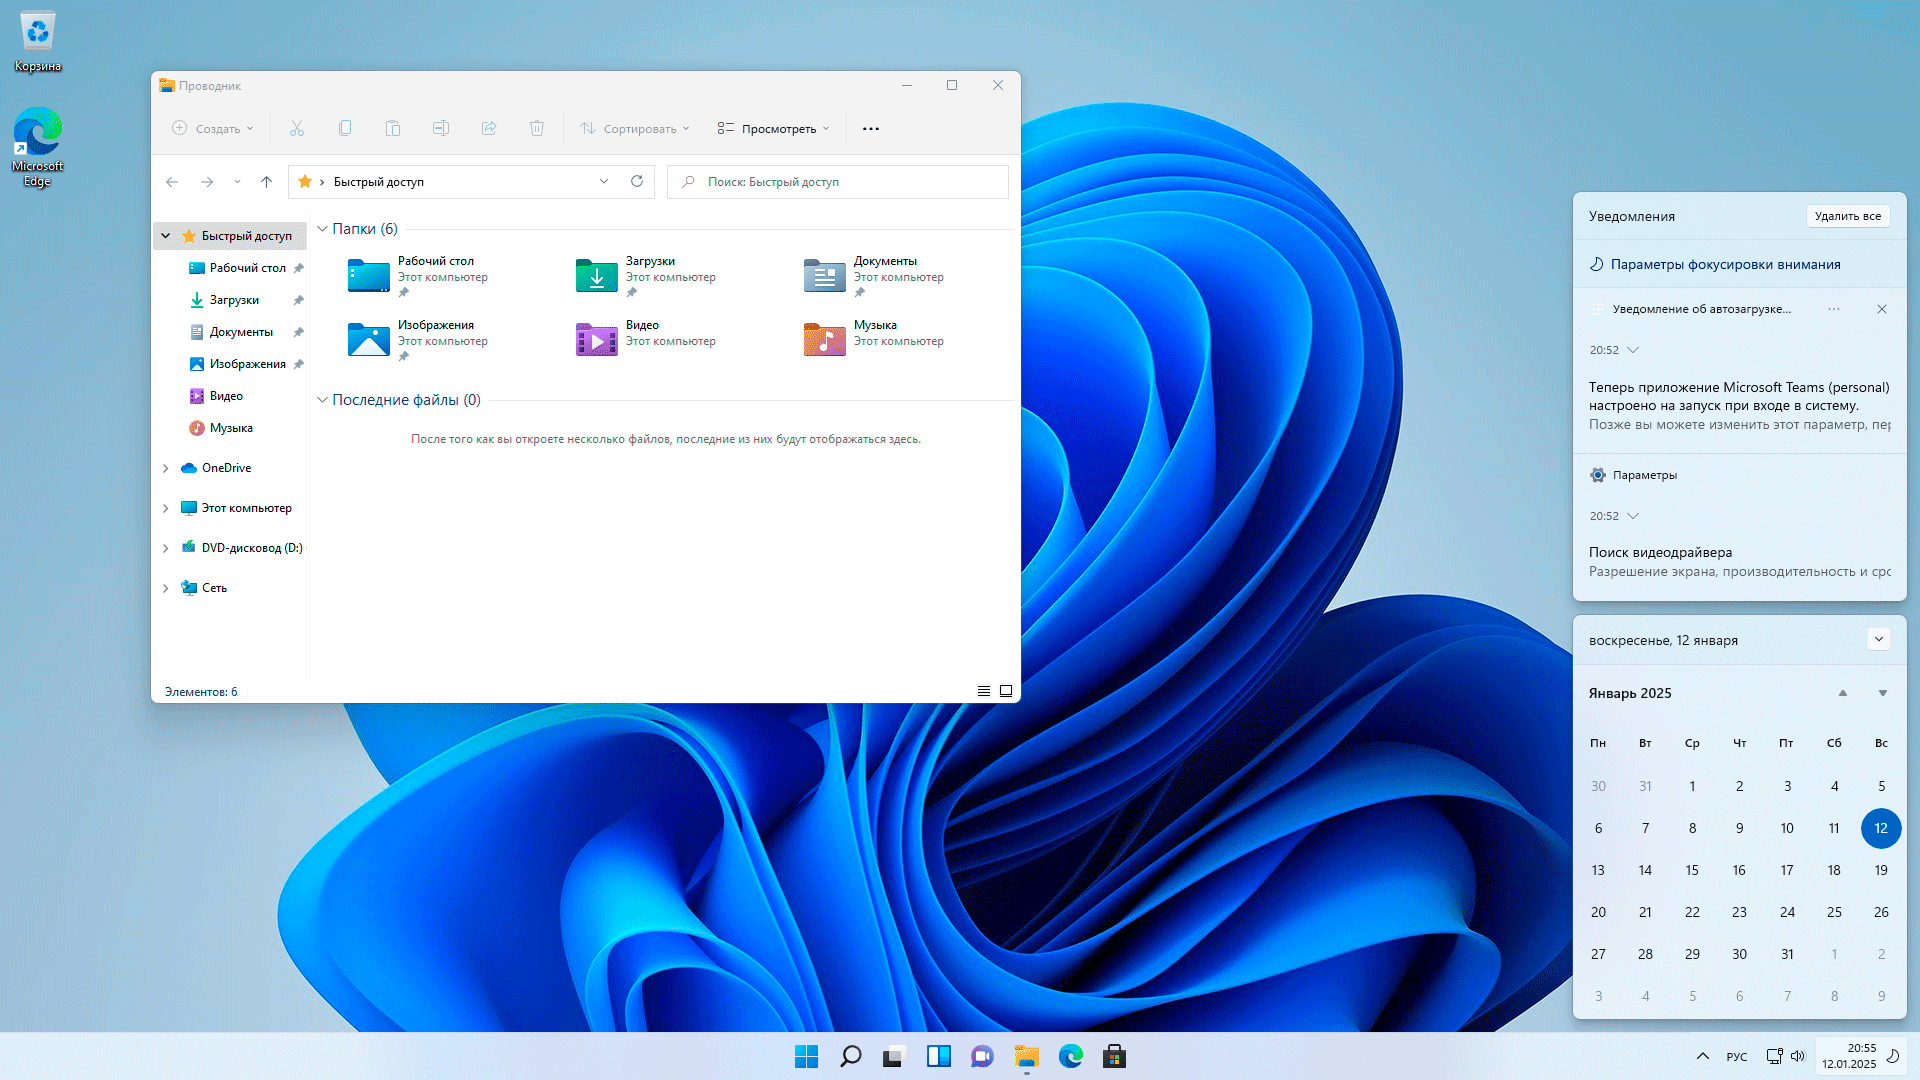The height and width of the screenshot is (1080, 1920).
Task: Switch to details list view icon
Action: coord(984,691)
